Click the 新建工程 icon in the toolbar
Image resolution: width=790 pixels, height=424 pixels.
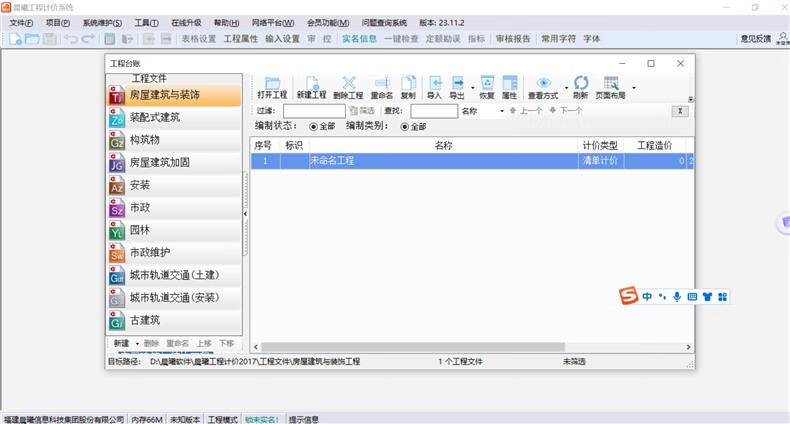coord(311,84)
